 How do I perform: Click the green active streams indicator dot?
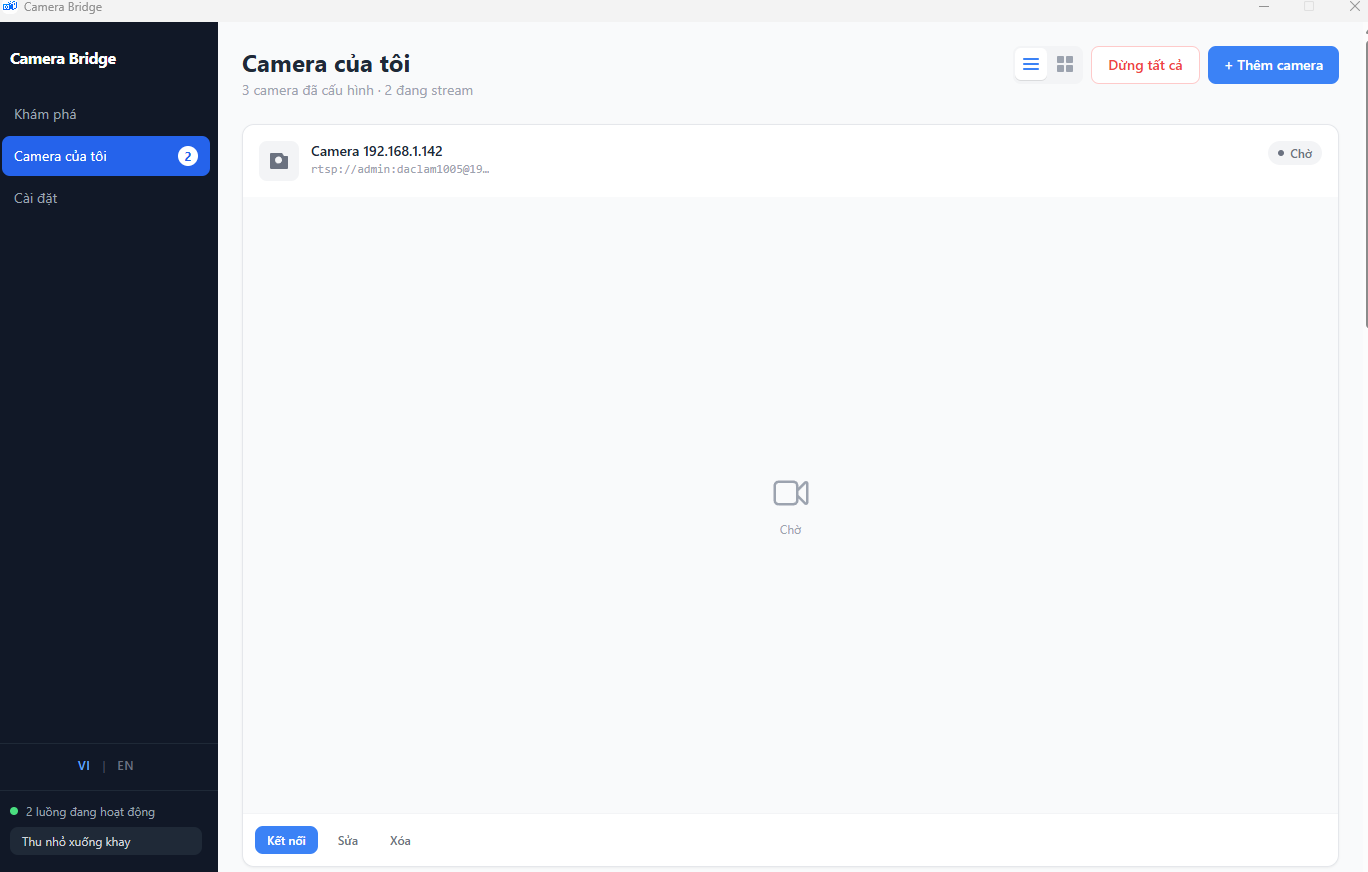pyautogui.click(x=14, y=811)
